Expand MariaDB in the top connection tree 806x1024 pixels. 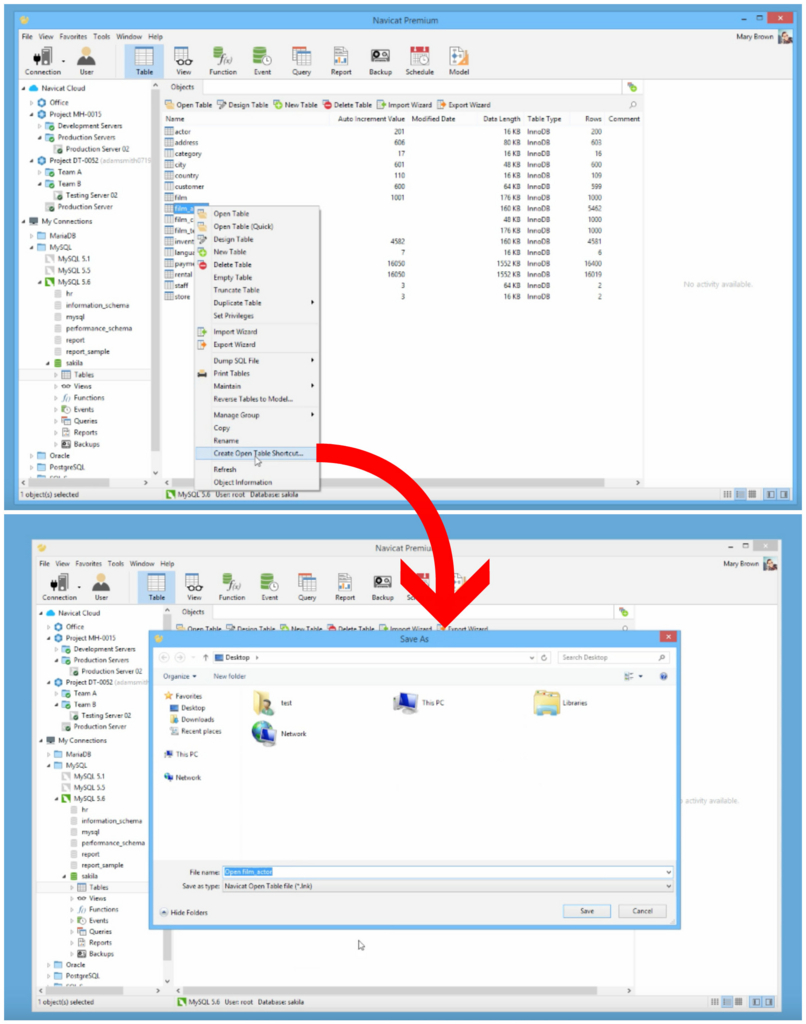[31, 236]
